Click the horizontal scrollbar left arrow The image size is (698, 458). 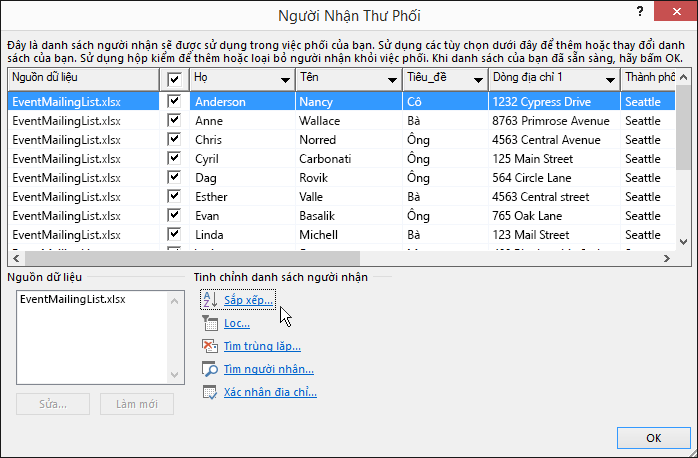(16, 258)
